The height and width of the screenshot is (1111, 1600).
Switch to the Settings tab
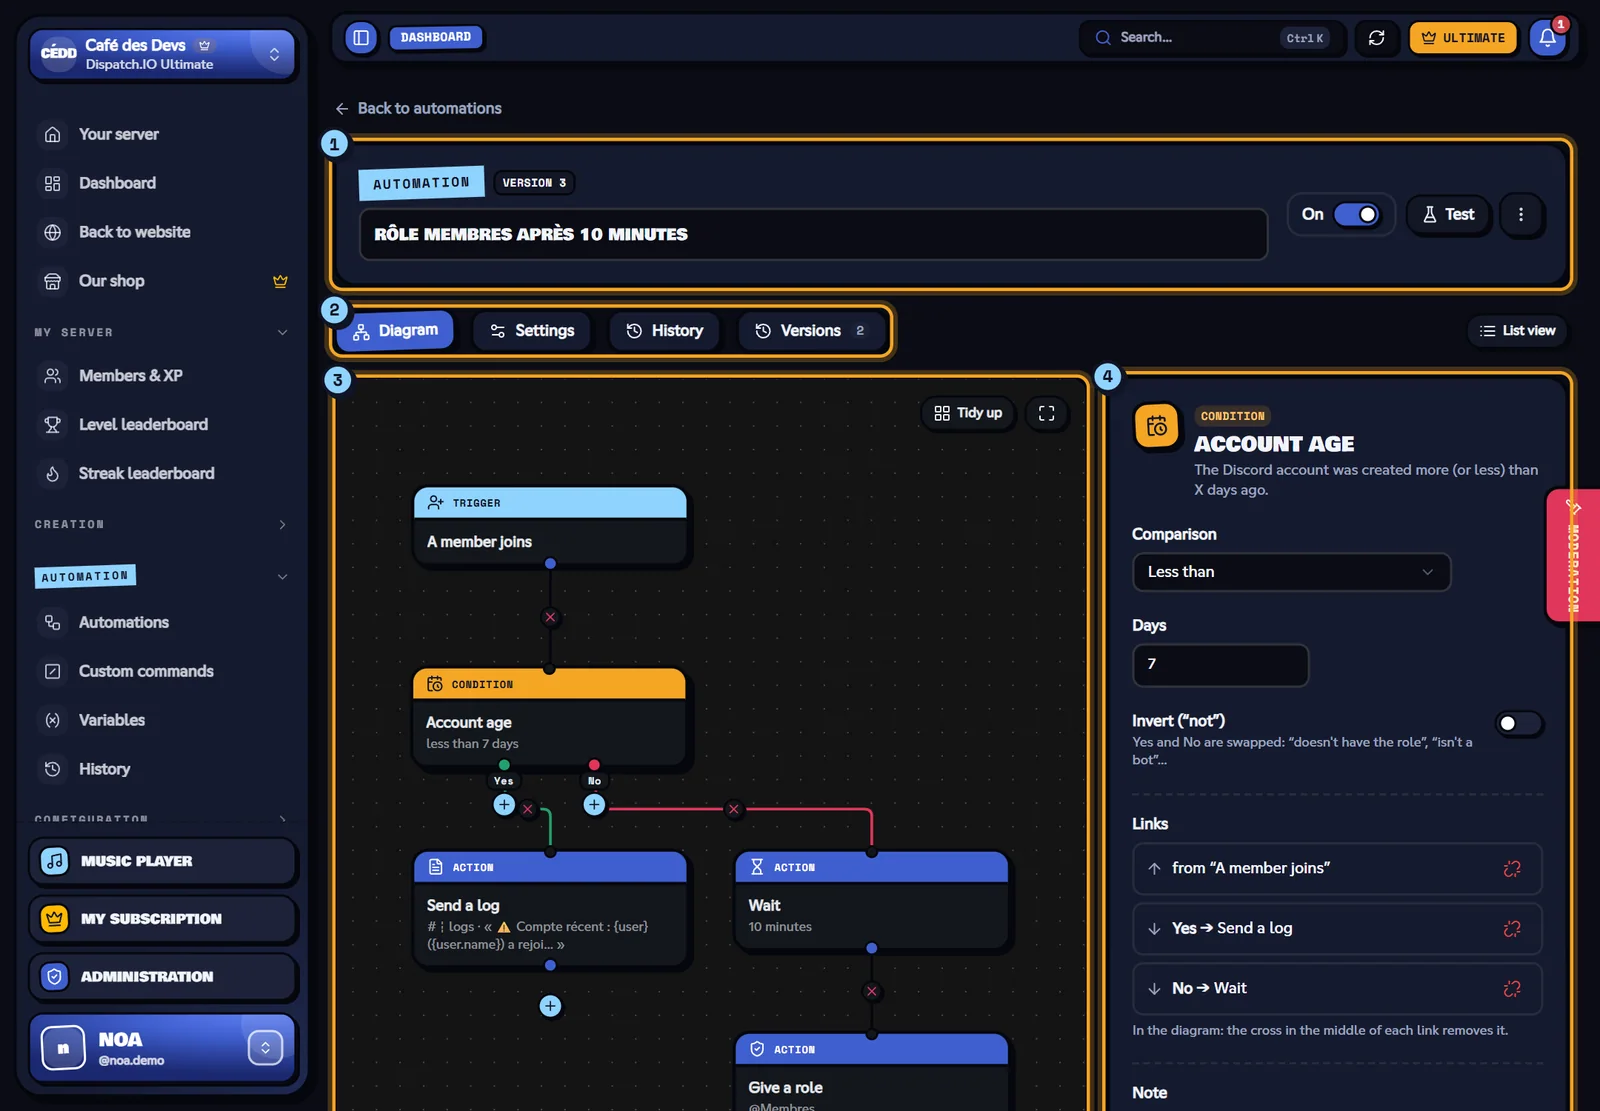[x=531, y=331]
